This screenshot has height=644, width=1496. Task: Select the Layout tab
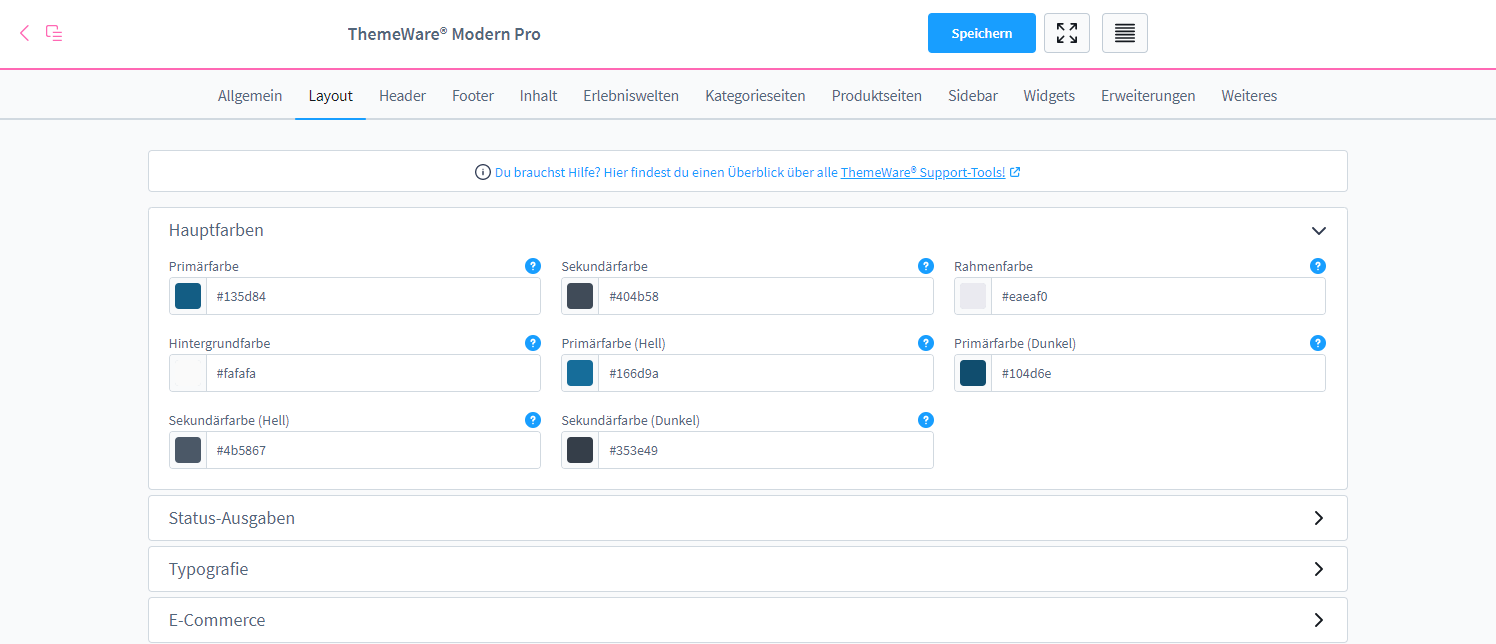[x=331, y=96]
